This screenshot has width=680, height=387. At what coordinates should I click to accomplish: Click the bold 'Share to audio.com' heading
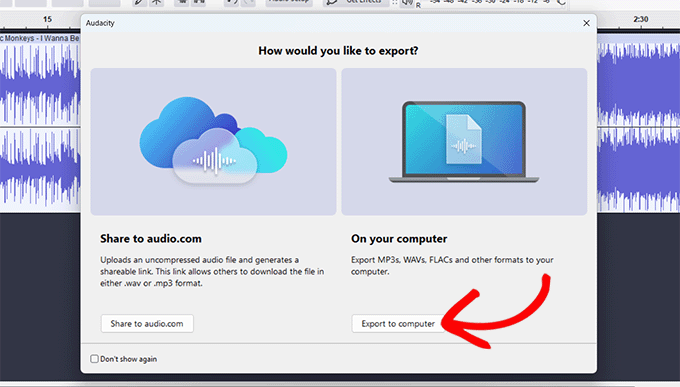151,239
